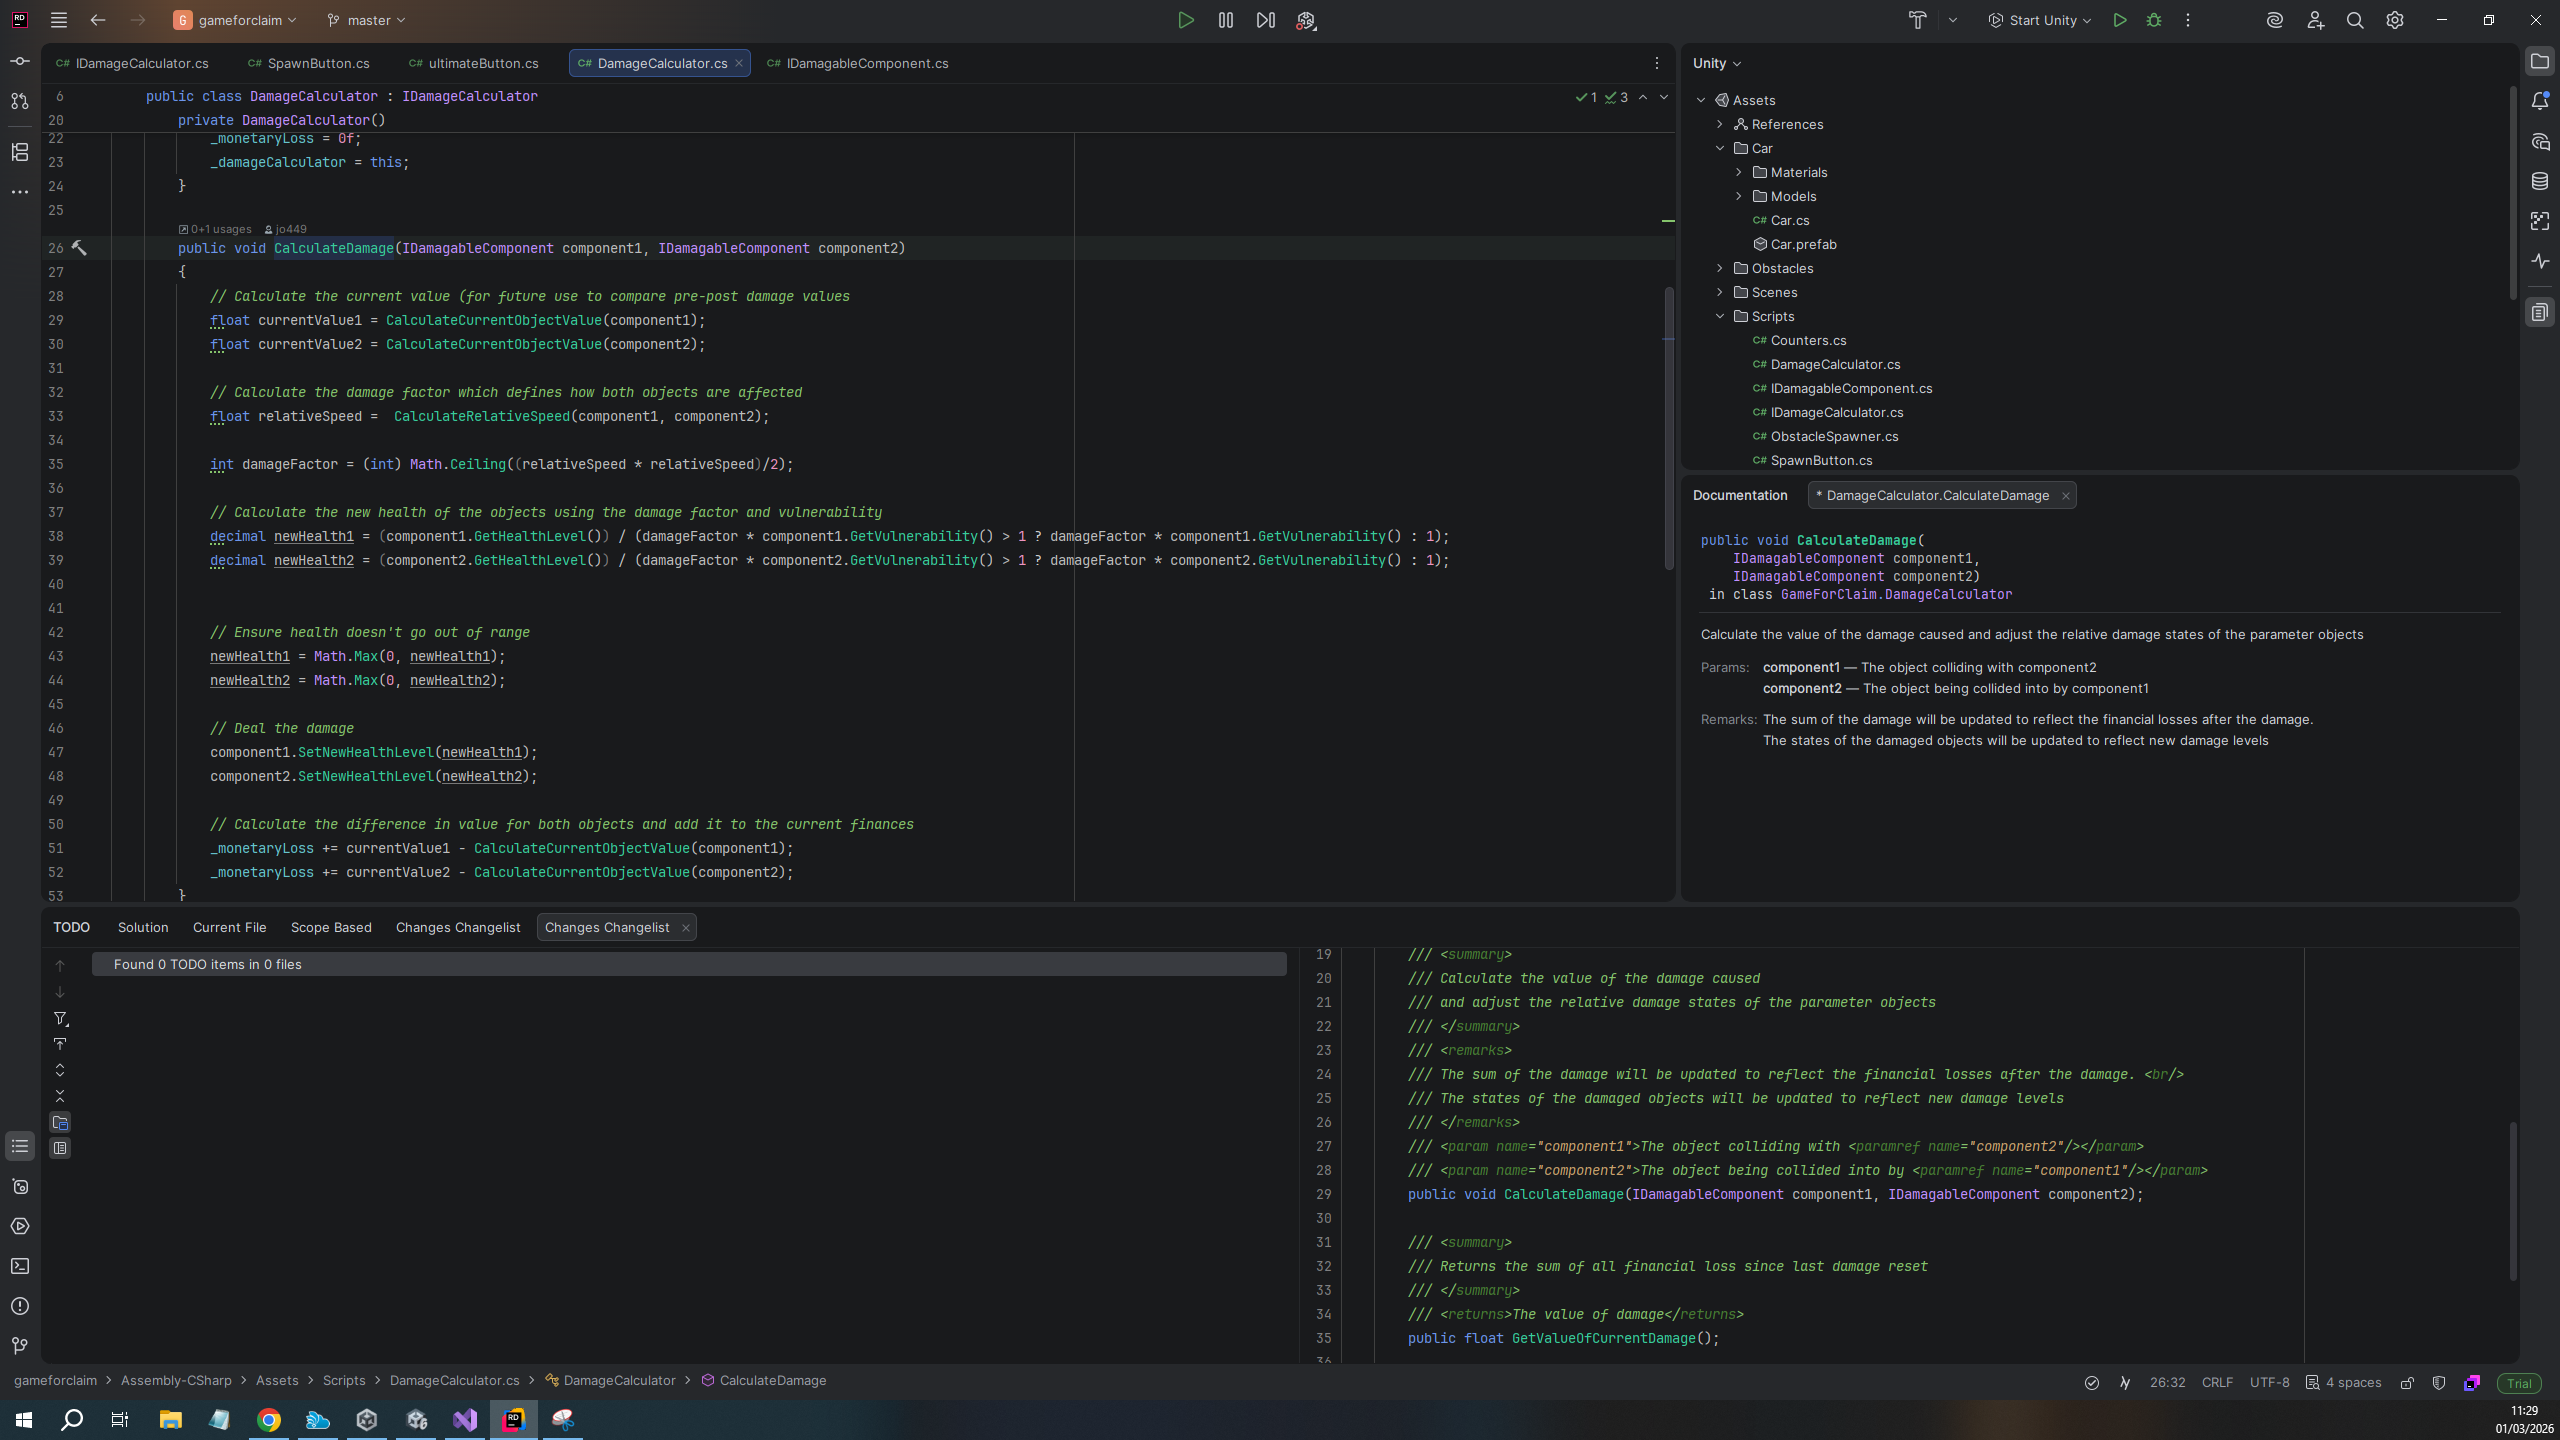Click the build solution hammer icon
This screenshot has width=2560, height=1440.
coord(1916,20)
